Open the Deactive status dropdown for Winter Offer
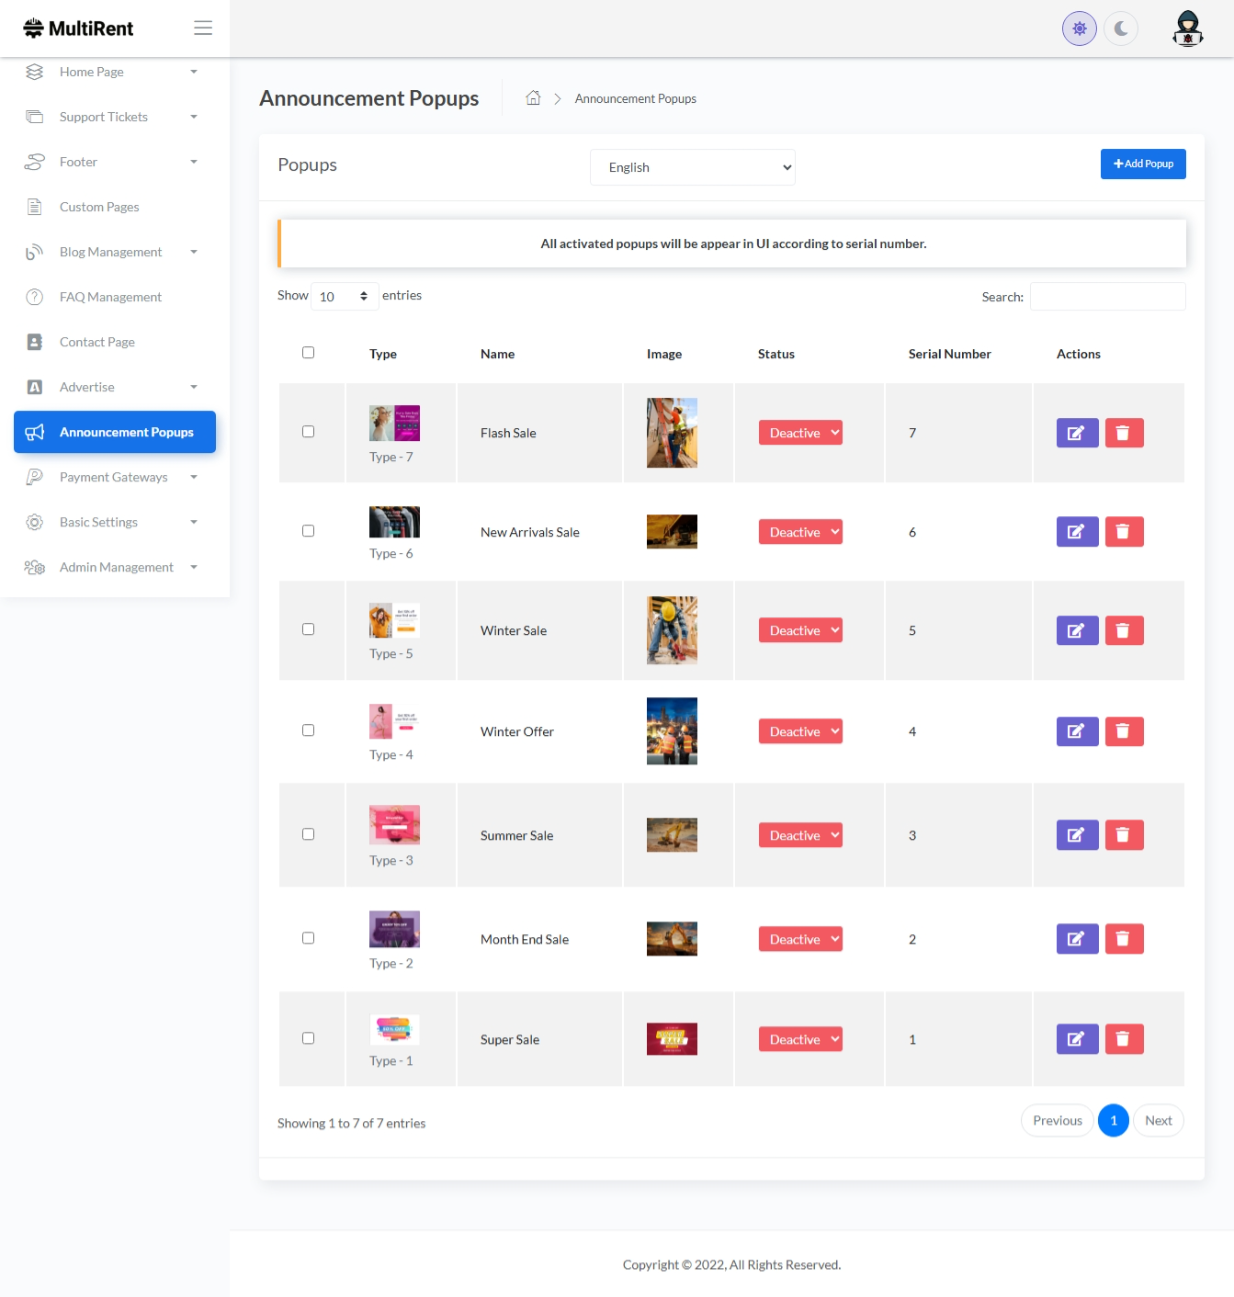Screen dimensions: 1234x1297 [800, 732]
